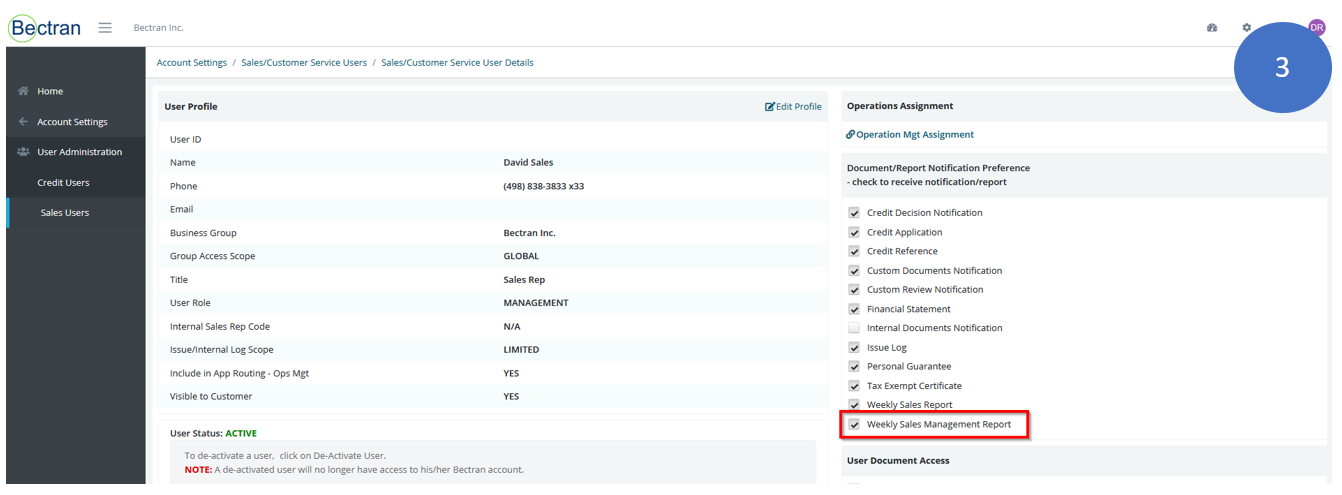
Task: Uncheck Weekly Sales Management Report
Action: pyautogui.click(x=854, y=425)
